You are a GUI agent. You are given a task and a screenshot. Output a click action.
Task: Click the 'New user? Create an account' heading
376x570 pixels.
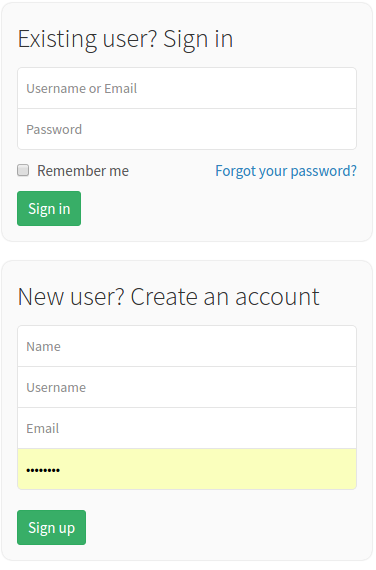[x=168, y=297]
